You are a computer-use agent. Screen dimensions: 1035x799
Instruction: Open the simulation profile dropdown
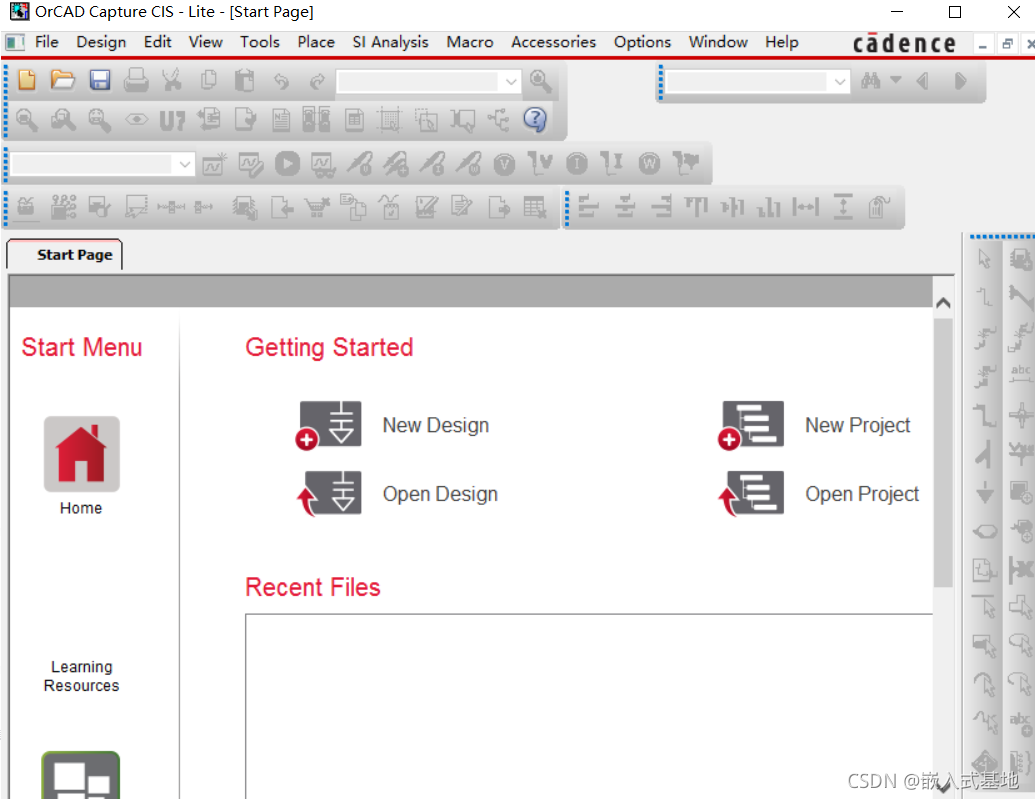(185, 164)
